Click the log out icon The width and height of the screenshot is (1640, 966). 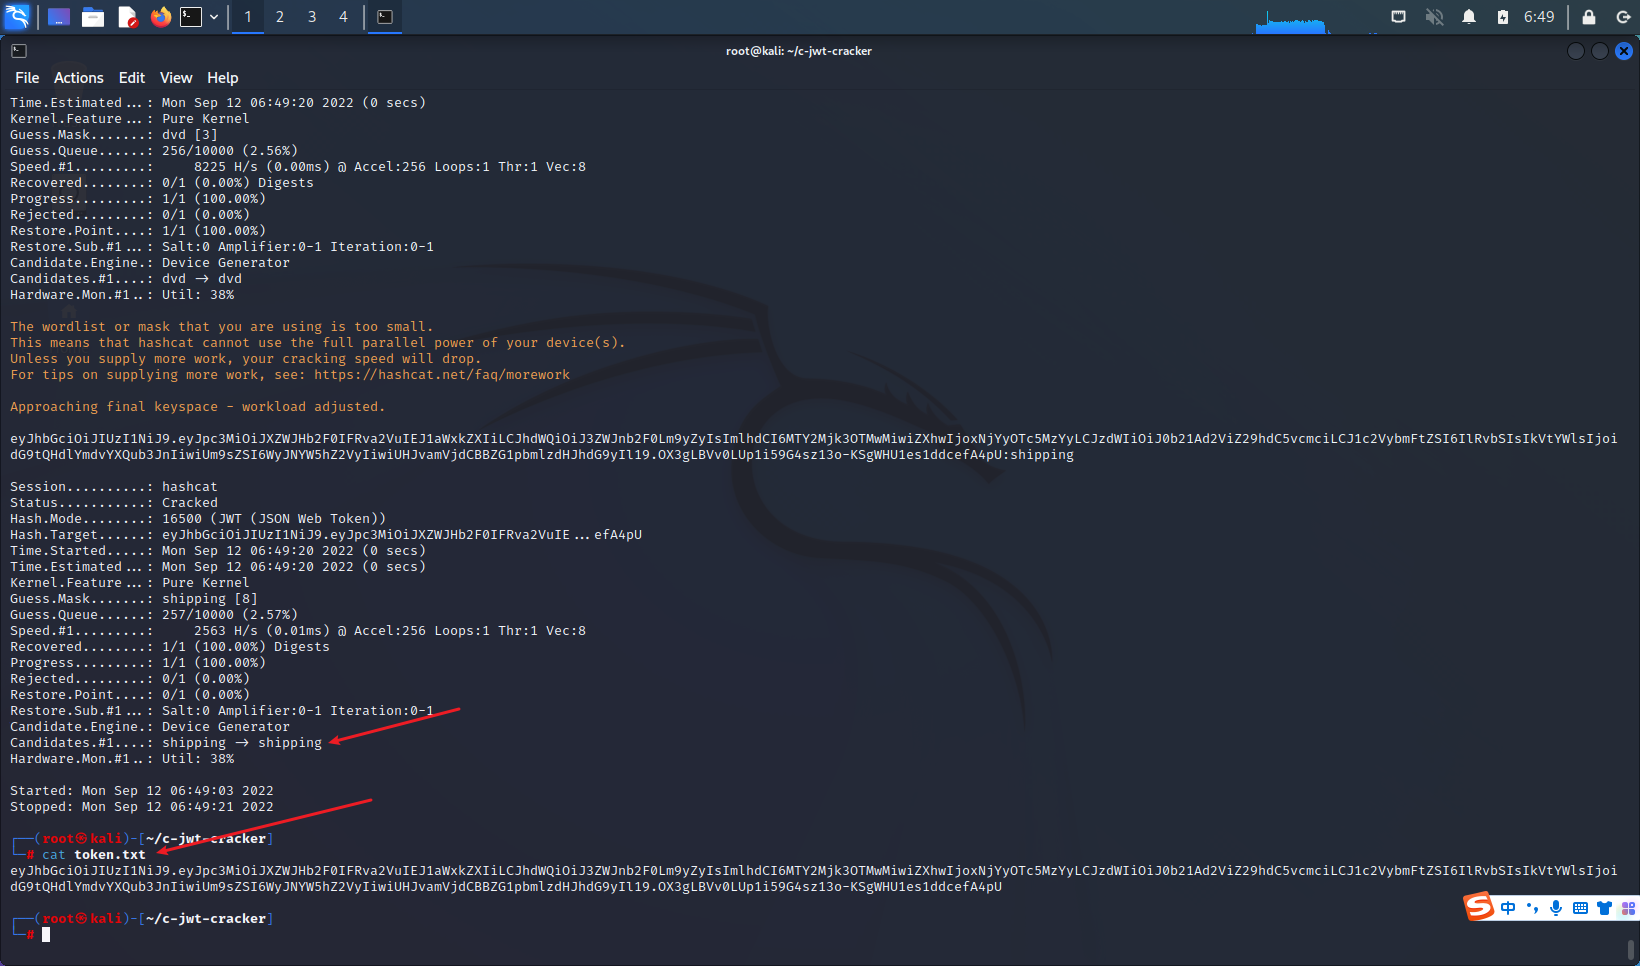pyautogui.click(x=1623, y=17)
